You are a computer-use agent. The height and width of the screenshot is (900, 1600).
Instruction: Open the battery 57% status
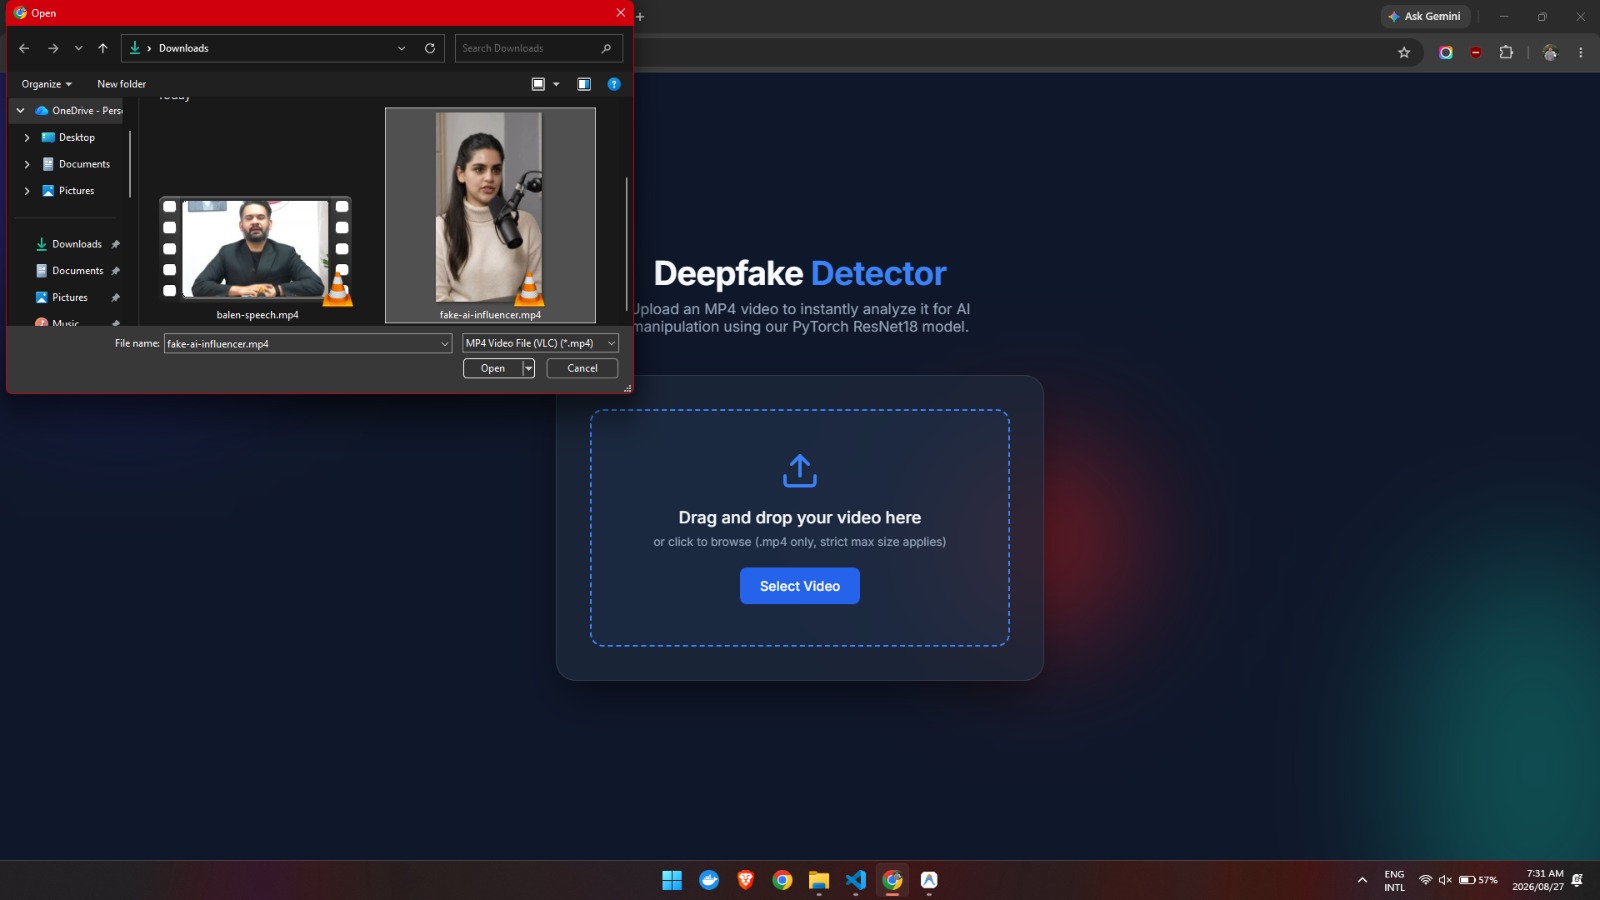click(1478, 880)
